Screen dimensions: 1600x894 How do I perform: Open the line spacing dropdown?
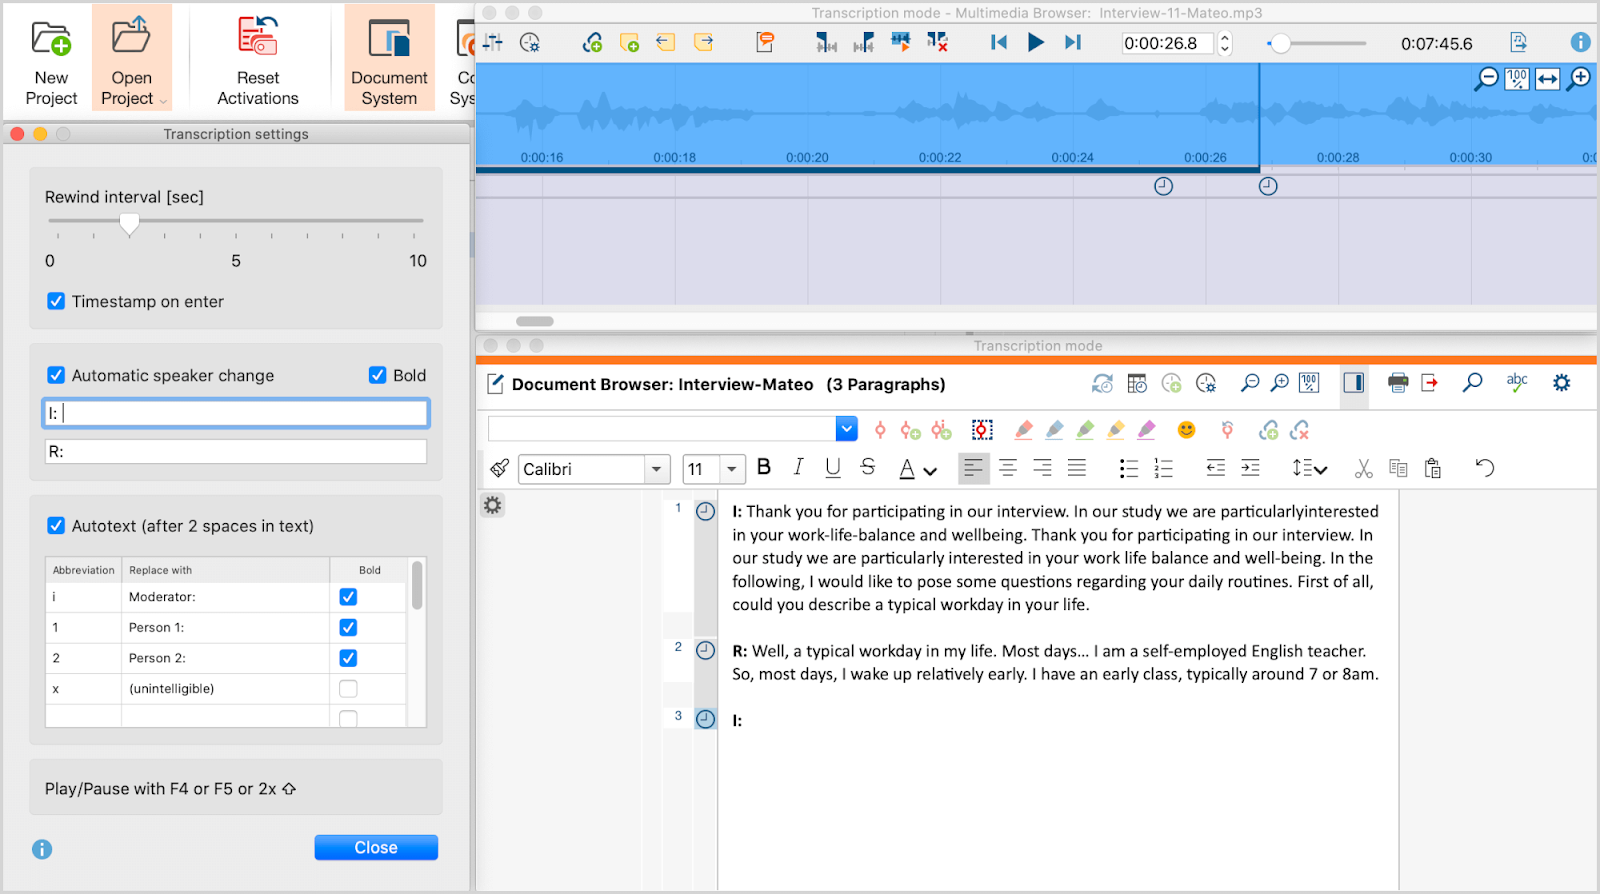tap(1309, 468)
